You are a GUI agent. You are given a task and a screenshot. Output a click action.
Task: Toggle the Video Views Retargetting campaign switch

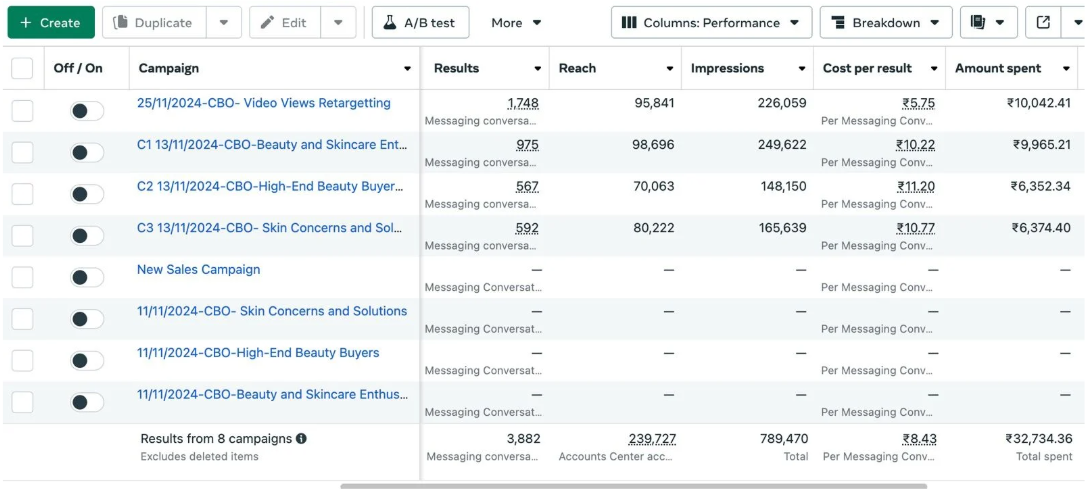[x=87, y=111]
